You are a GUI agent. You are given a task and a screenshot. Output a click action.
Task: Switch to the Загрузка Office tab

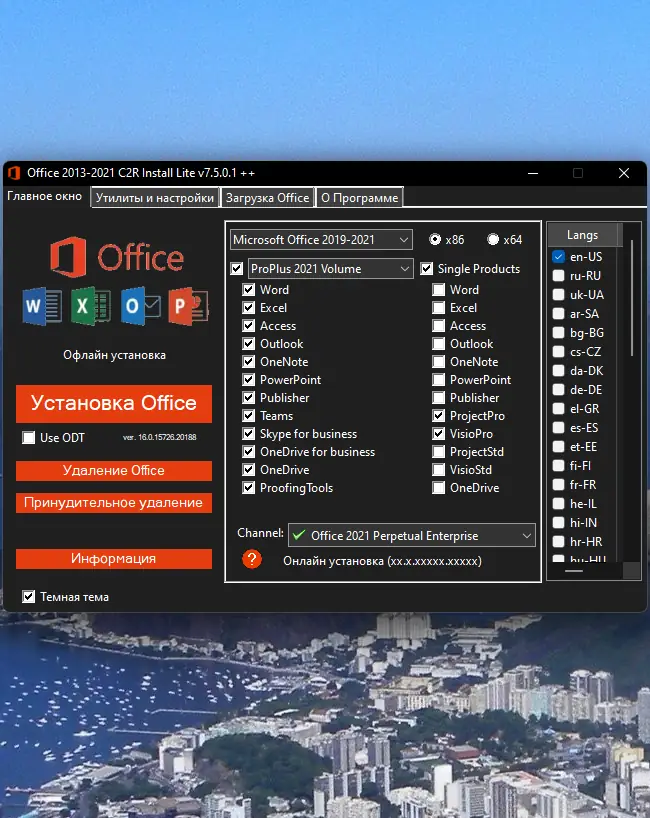[267, 198]
